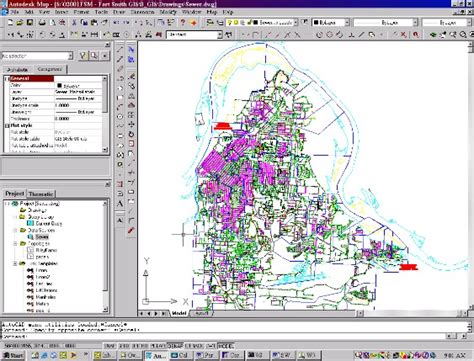Select the Circle draw tool
The image size is (474, 361).
pos(120,117)
